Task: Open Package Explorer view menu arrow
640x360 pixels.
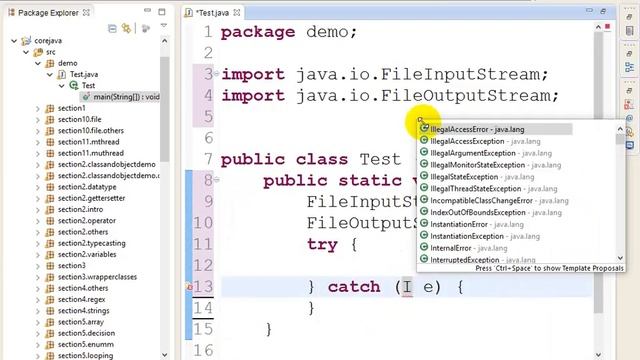Action: (x=164, y=26)
